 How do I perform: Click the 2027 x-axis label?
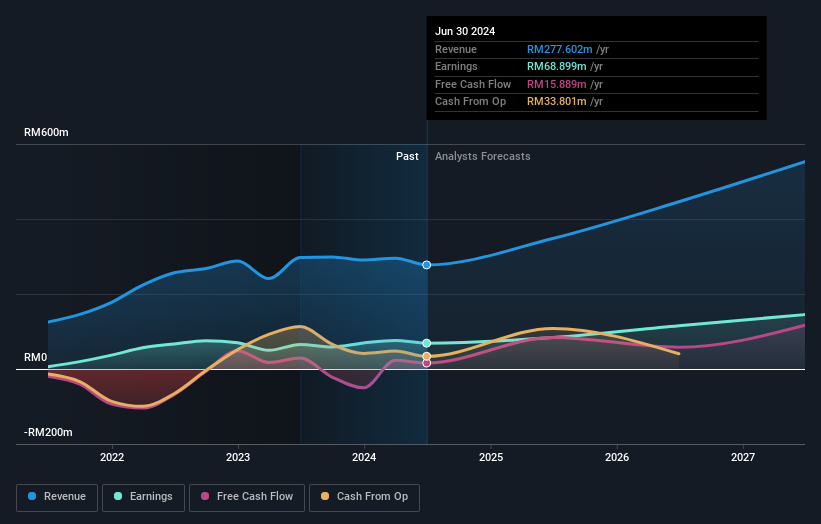(x=742, y=458)
